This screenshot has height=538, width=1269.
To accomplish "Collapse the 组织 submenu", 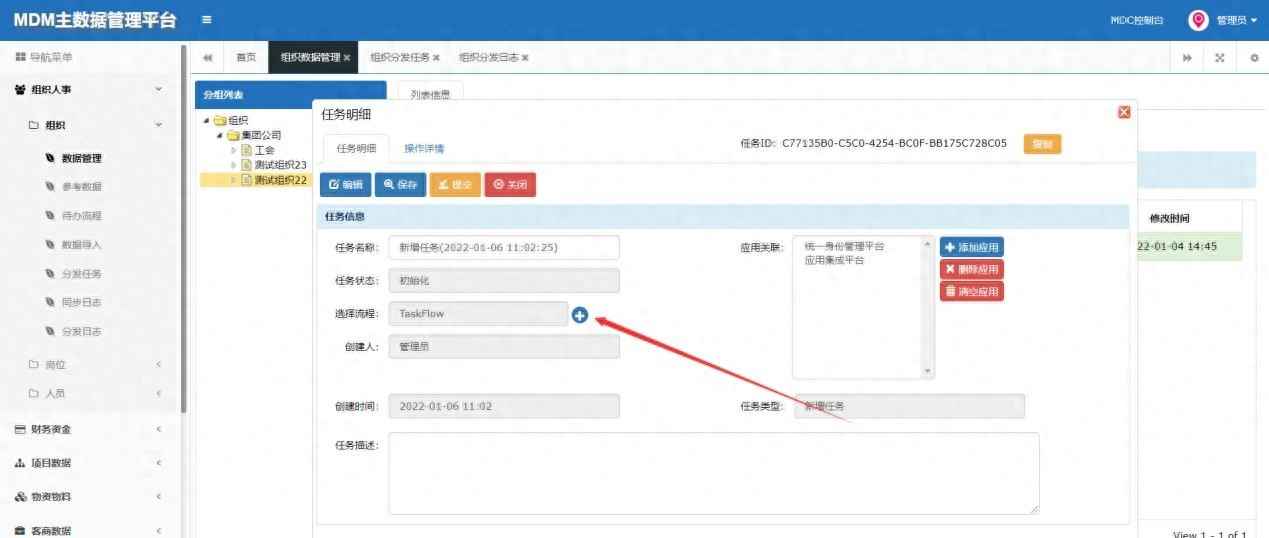I will coord(158,125).
